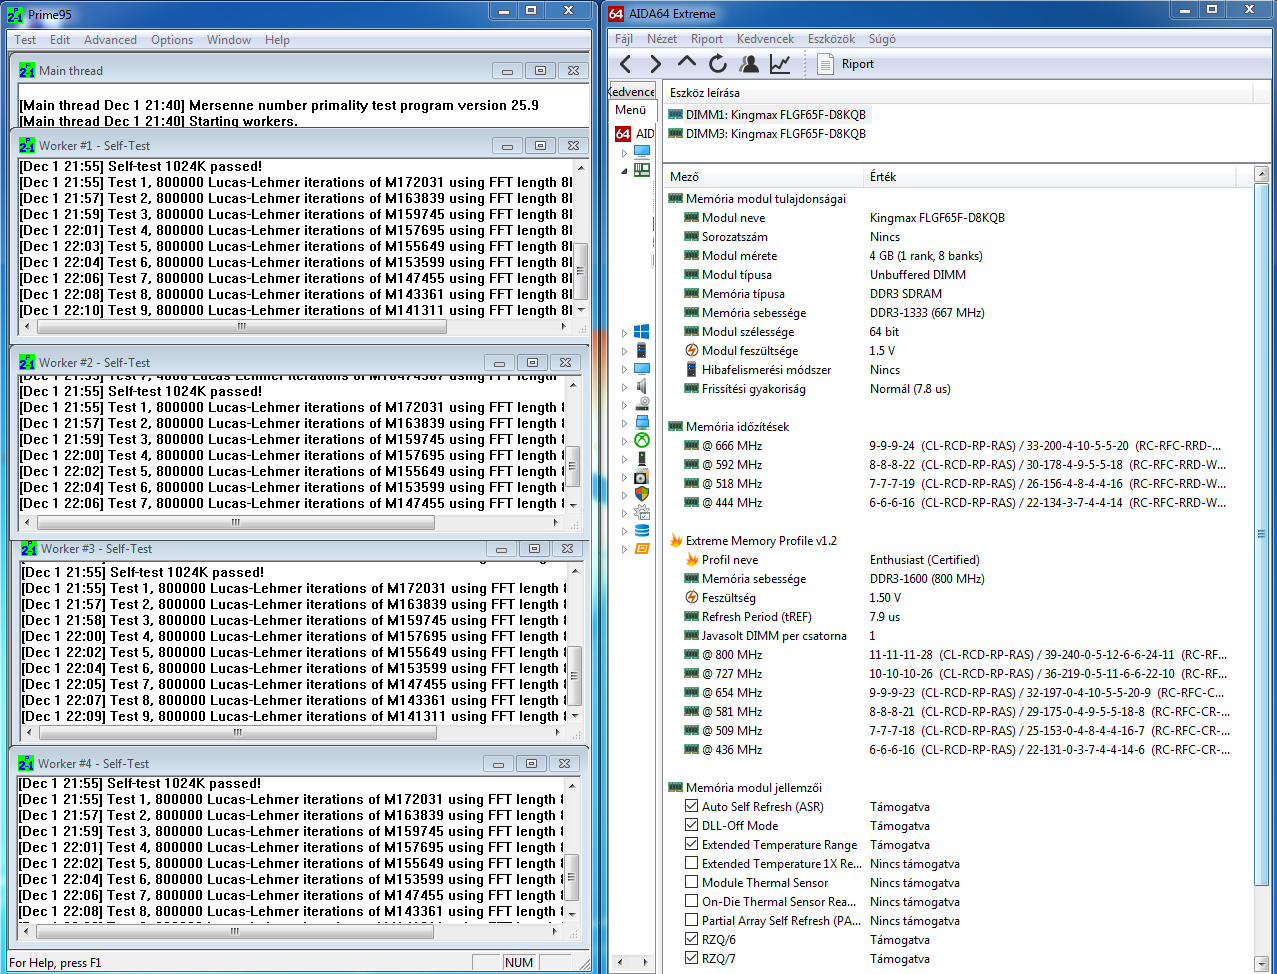Open Prime95 Options menu
Screen dimensions: 1277x974
(172, 40)
